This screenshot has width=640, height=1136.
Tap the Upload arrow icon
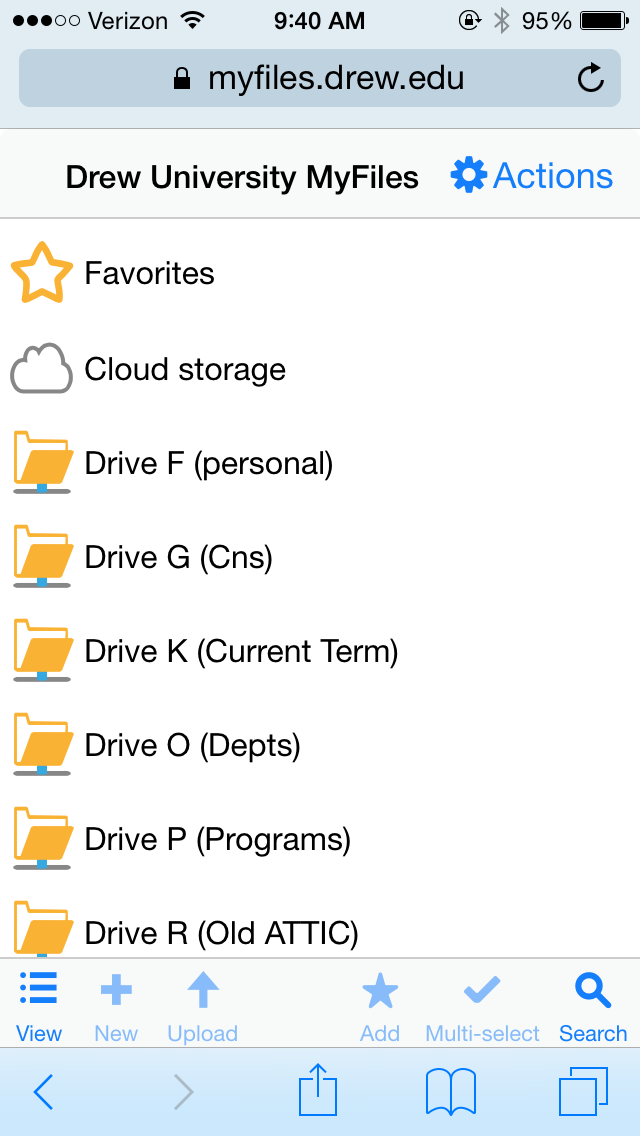(x=202, y=988)
